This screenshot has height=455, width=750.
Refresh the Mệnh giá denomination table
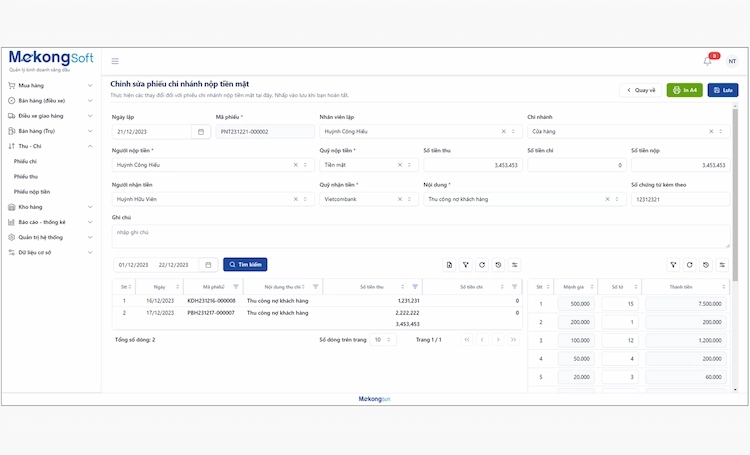point(690,265)
